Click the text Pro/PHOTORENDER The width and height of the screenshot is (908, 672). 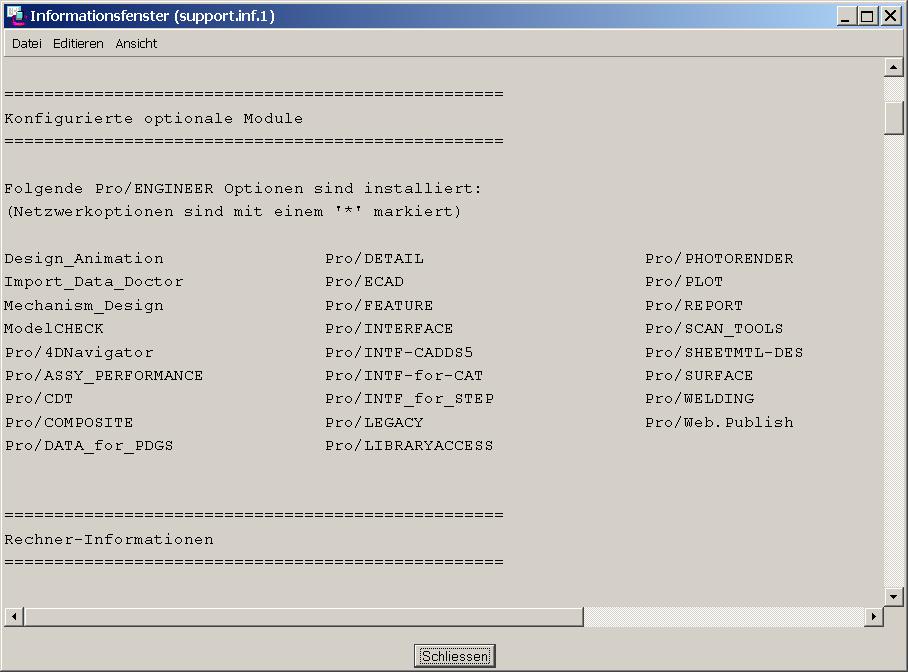[x=720, y=258]
